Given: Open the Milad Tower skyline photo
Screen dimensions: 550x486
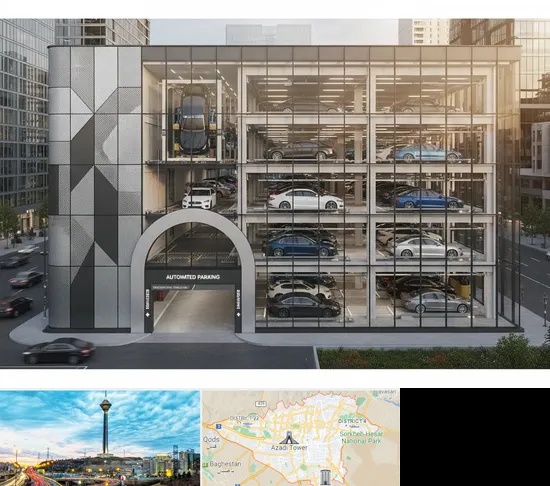Looking at the screenshot, I should pyautogui.click(x=100, y=438).
